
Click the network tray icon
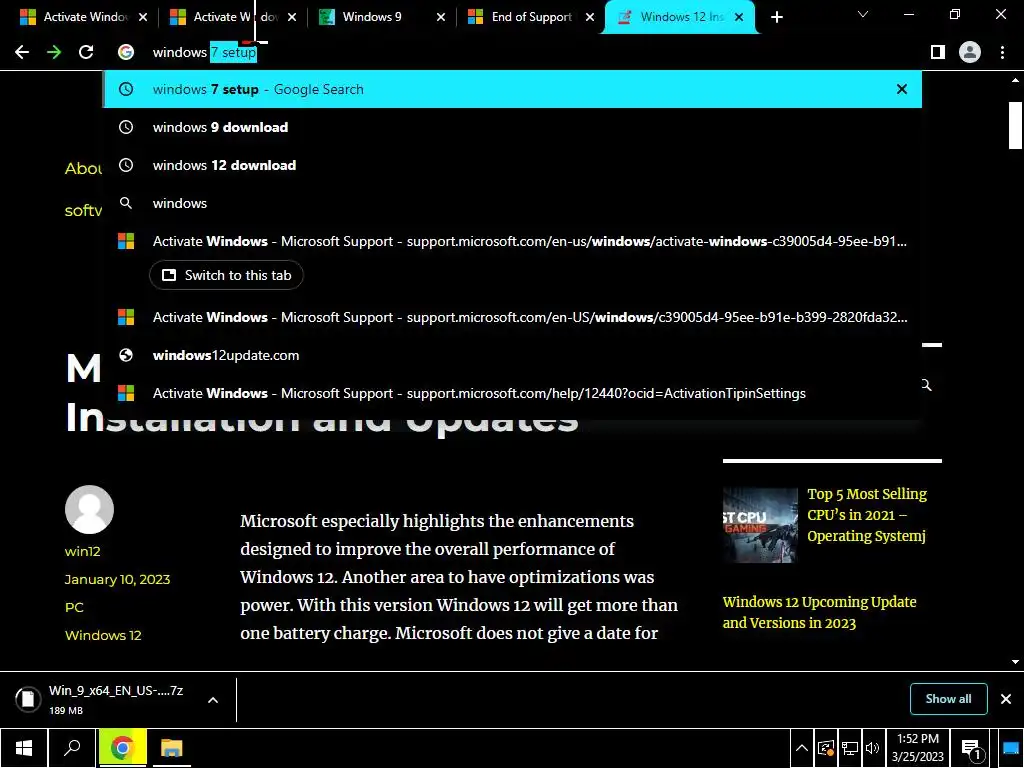(x=850, y=748)
